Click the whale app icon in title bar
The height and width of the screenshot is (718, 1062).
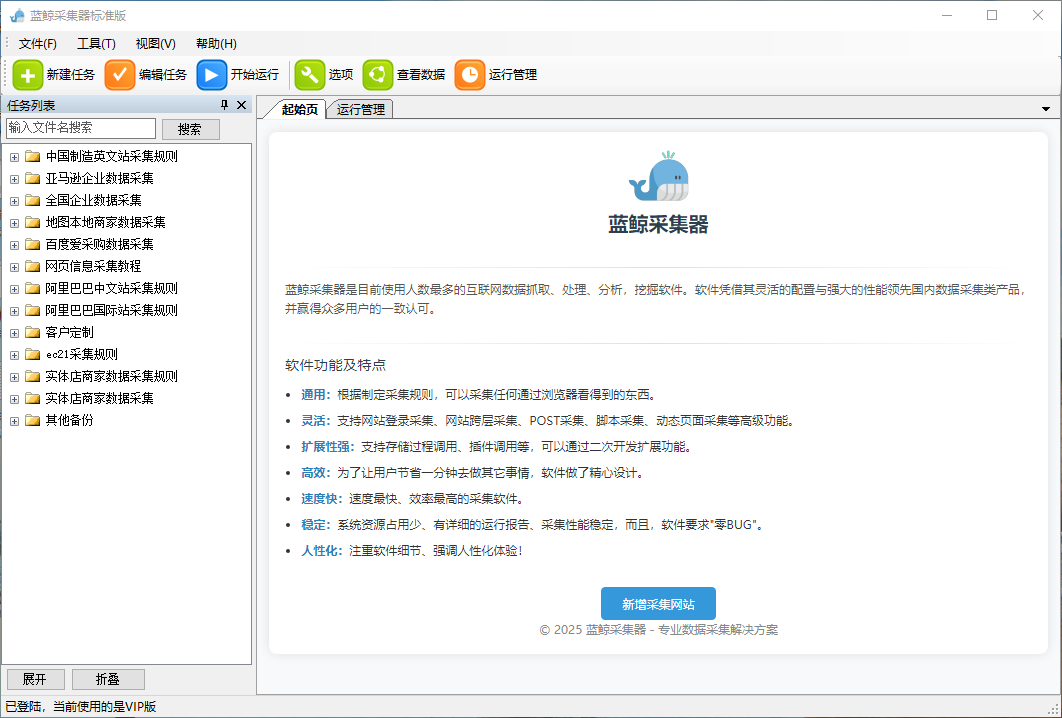click(17, 15)
